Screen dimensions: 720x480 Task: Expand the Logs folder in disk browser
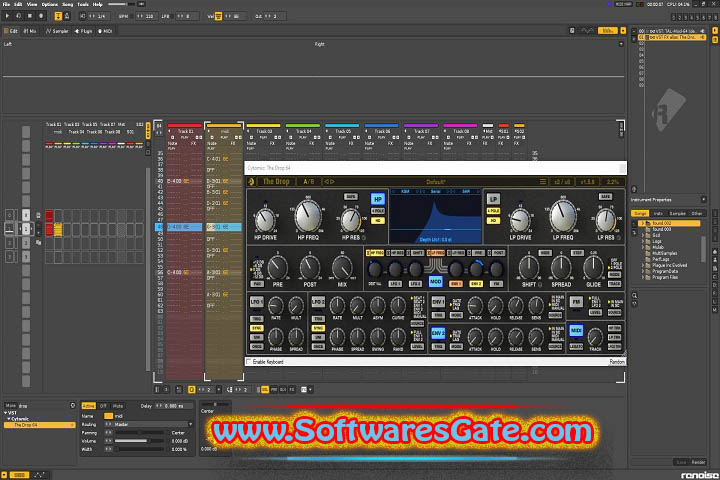click(643, 241)
